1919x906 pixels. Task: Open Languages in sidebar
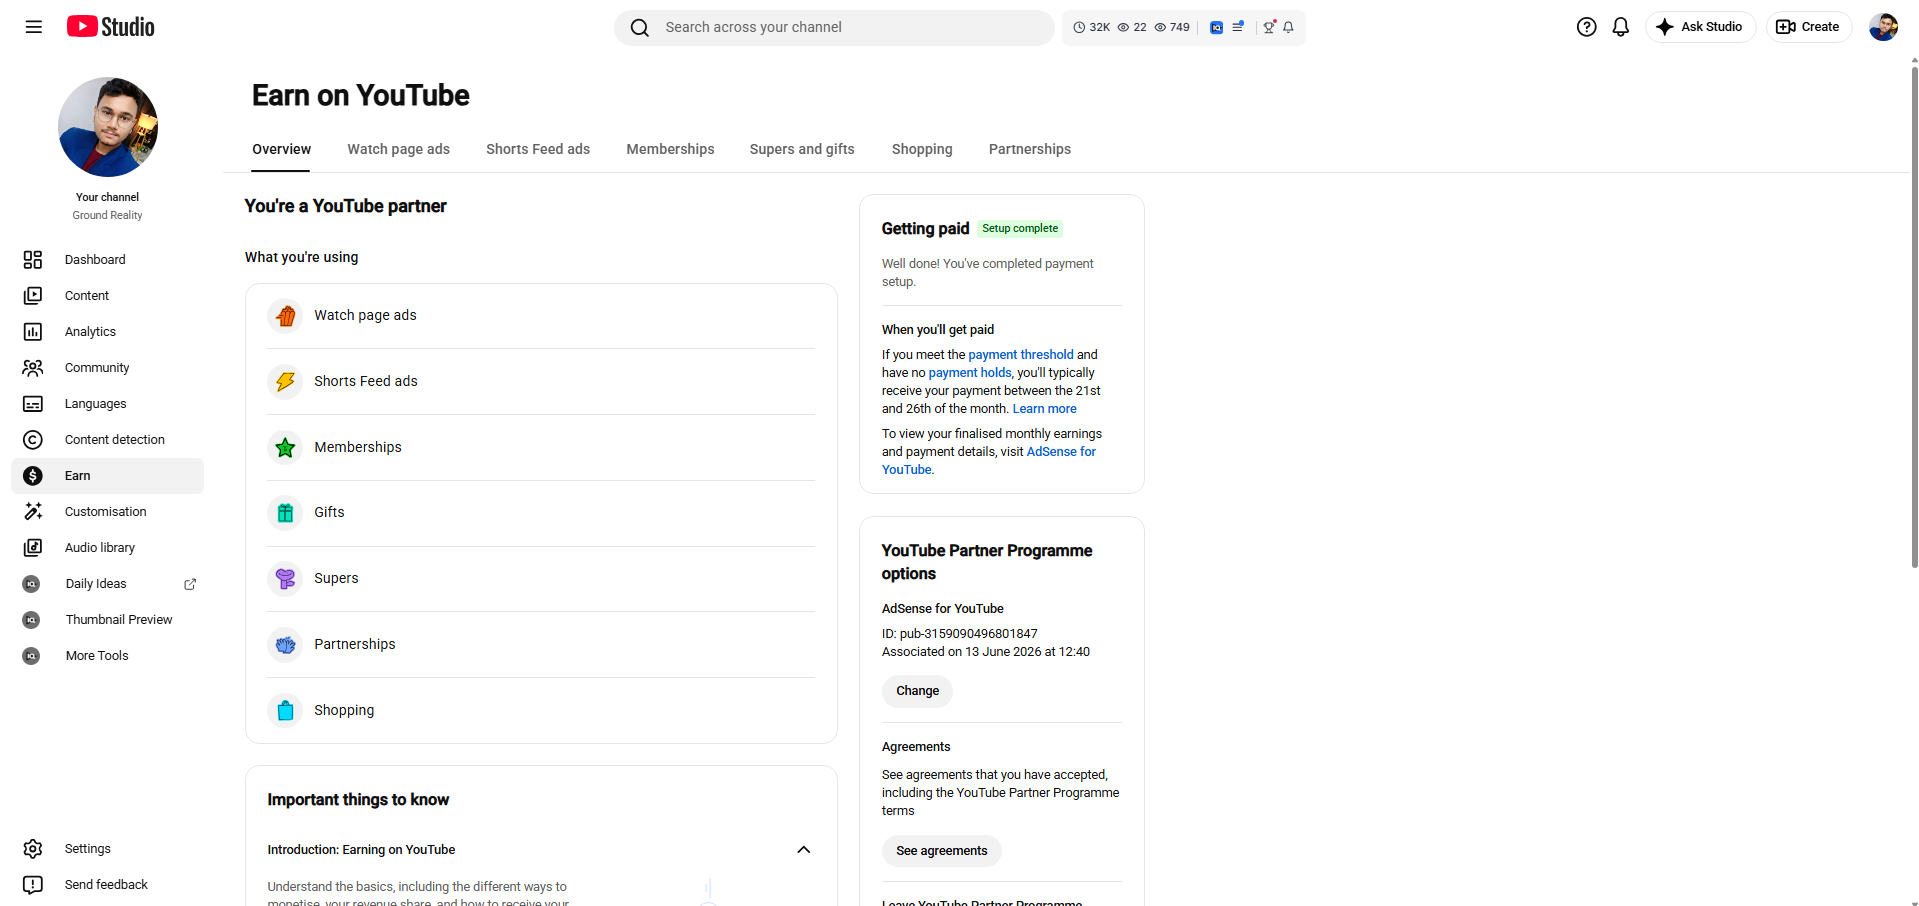(x=107, y=404)
